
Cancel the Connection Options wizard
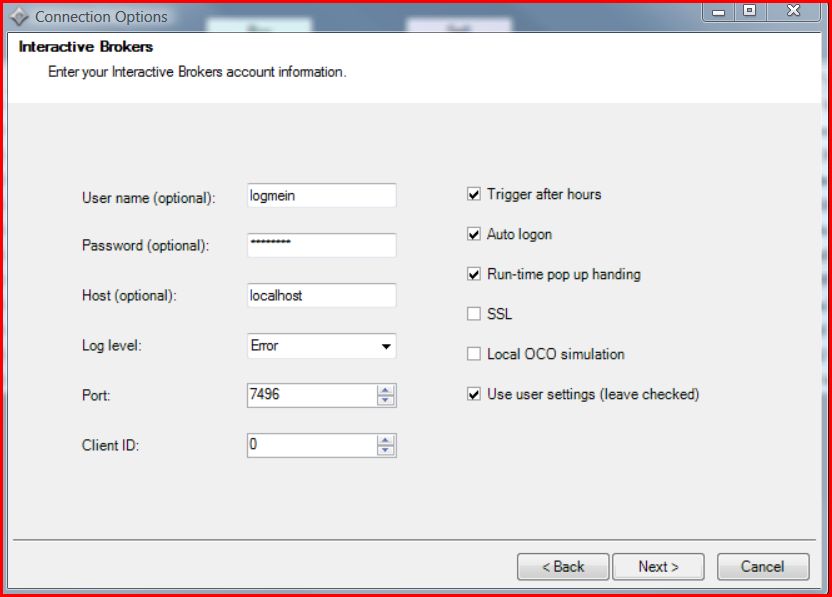click(763, 567)
